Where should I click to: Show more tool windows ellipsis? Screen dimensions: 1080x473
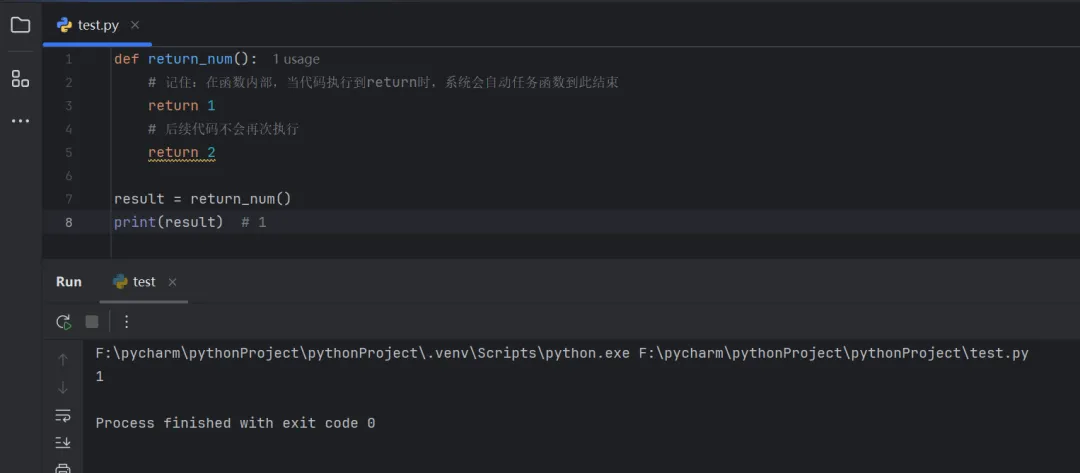coord(20,121)
